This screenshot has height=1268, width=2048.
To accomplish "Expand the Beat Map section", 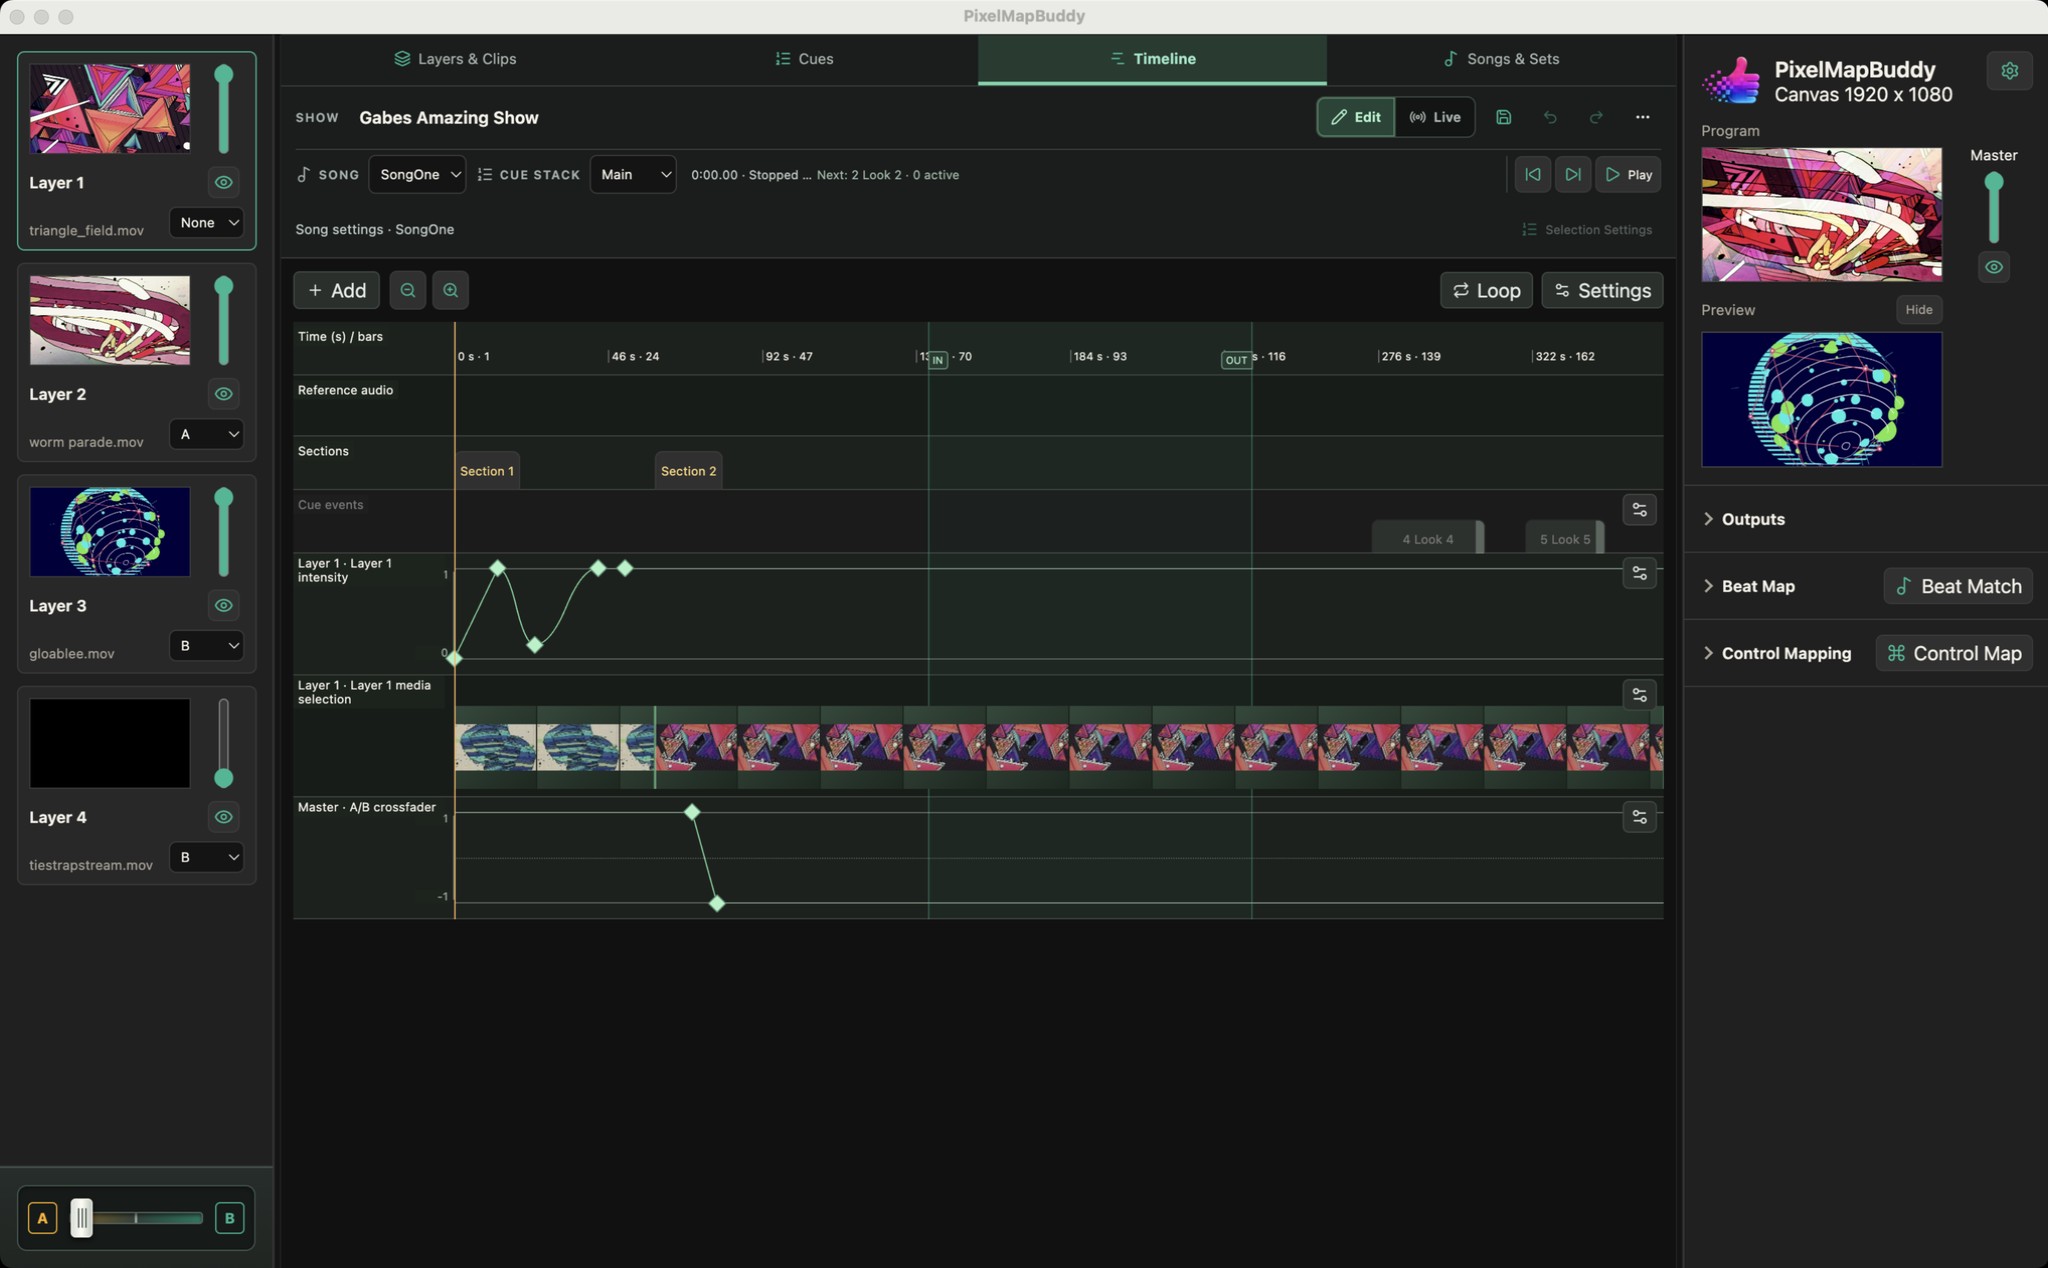I will pos(1749,586).
